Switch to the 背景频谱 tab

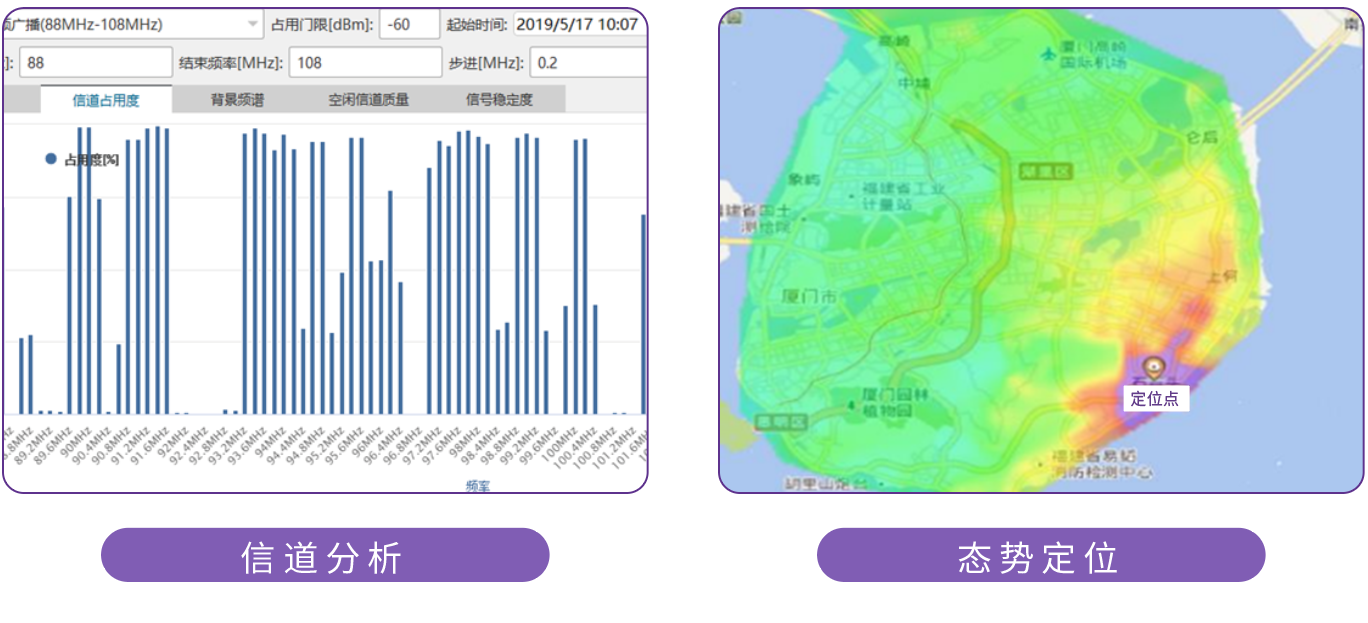point(237,99)
